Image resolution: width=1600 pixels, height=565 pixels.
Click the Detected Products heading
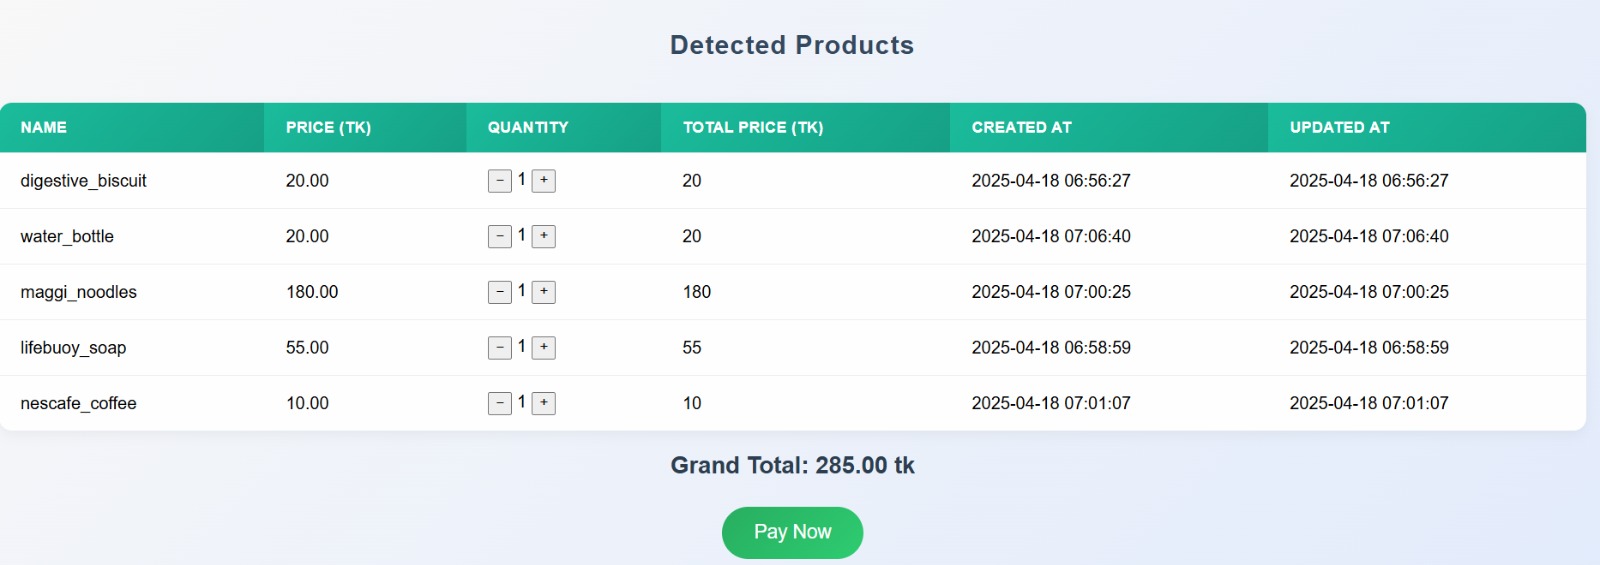[792, 45]
